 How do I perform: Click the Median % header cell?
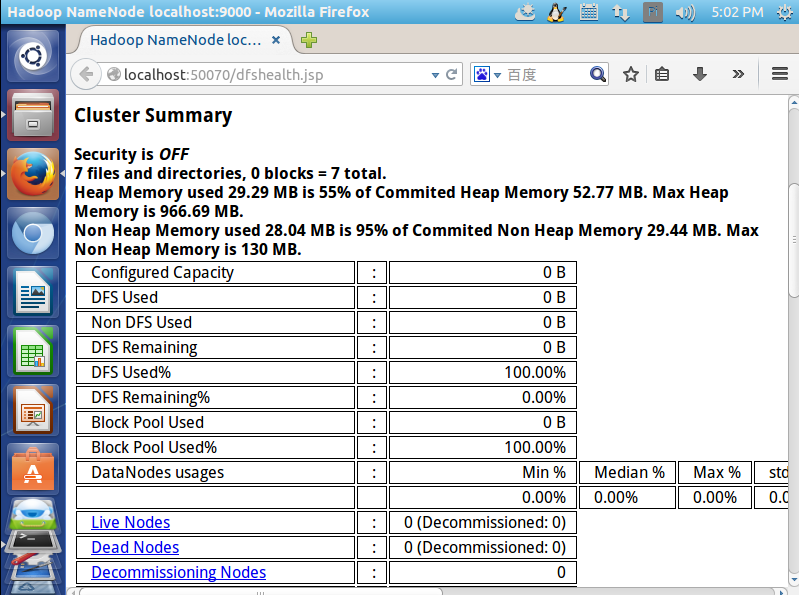pyautogui.click(x=627, y=472)
